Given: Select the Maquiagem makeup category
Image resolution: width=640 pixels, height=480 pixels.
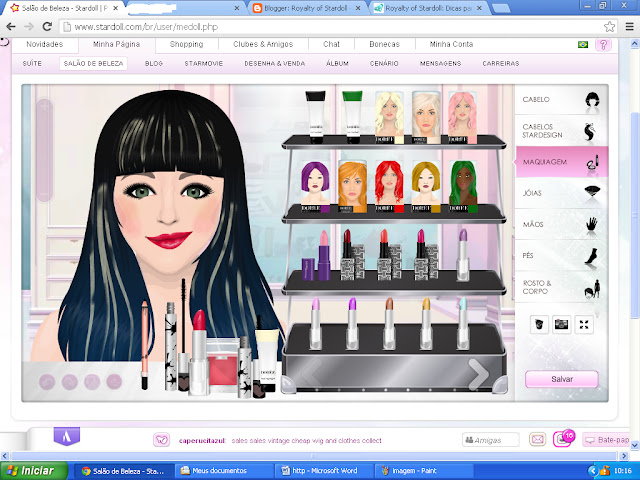Looking at the screenshot, I should 562,162.
